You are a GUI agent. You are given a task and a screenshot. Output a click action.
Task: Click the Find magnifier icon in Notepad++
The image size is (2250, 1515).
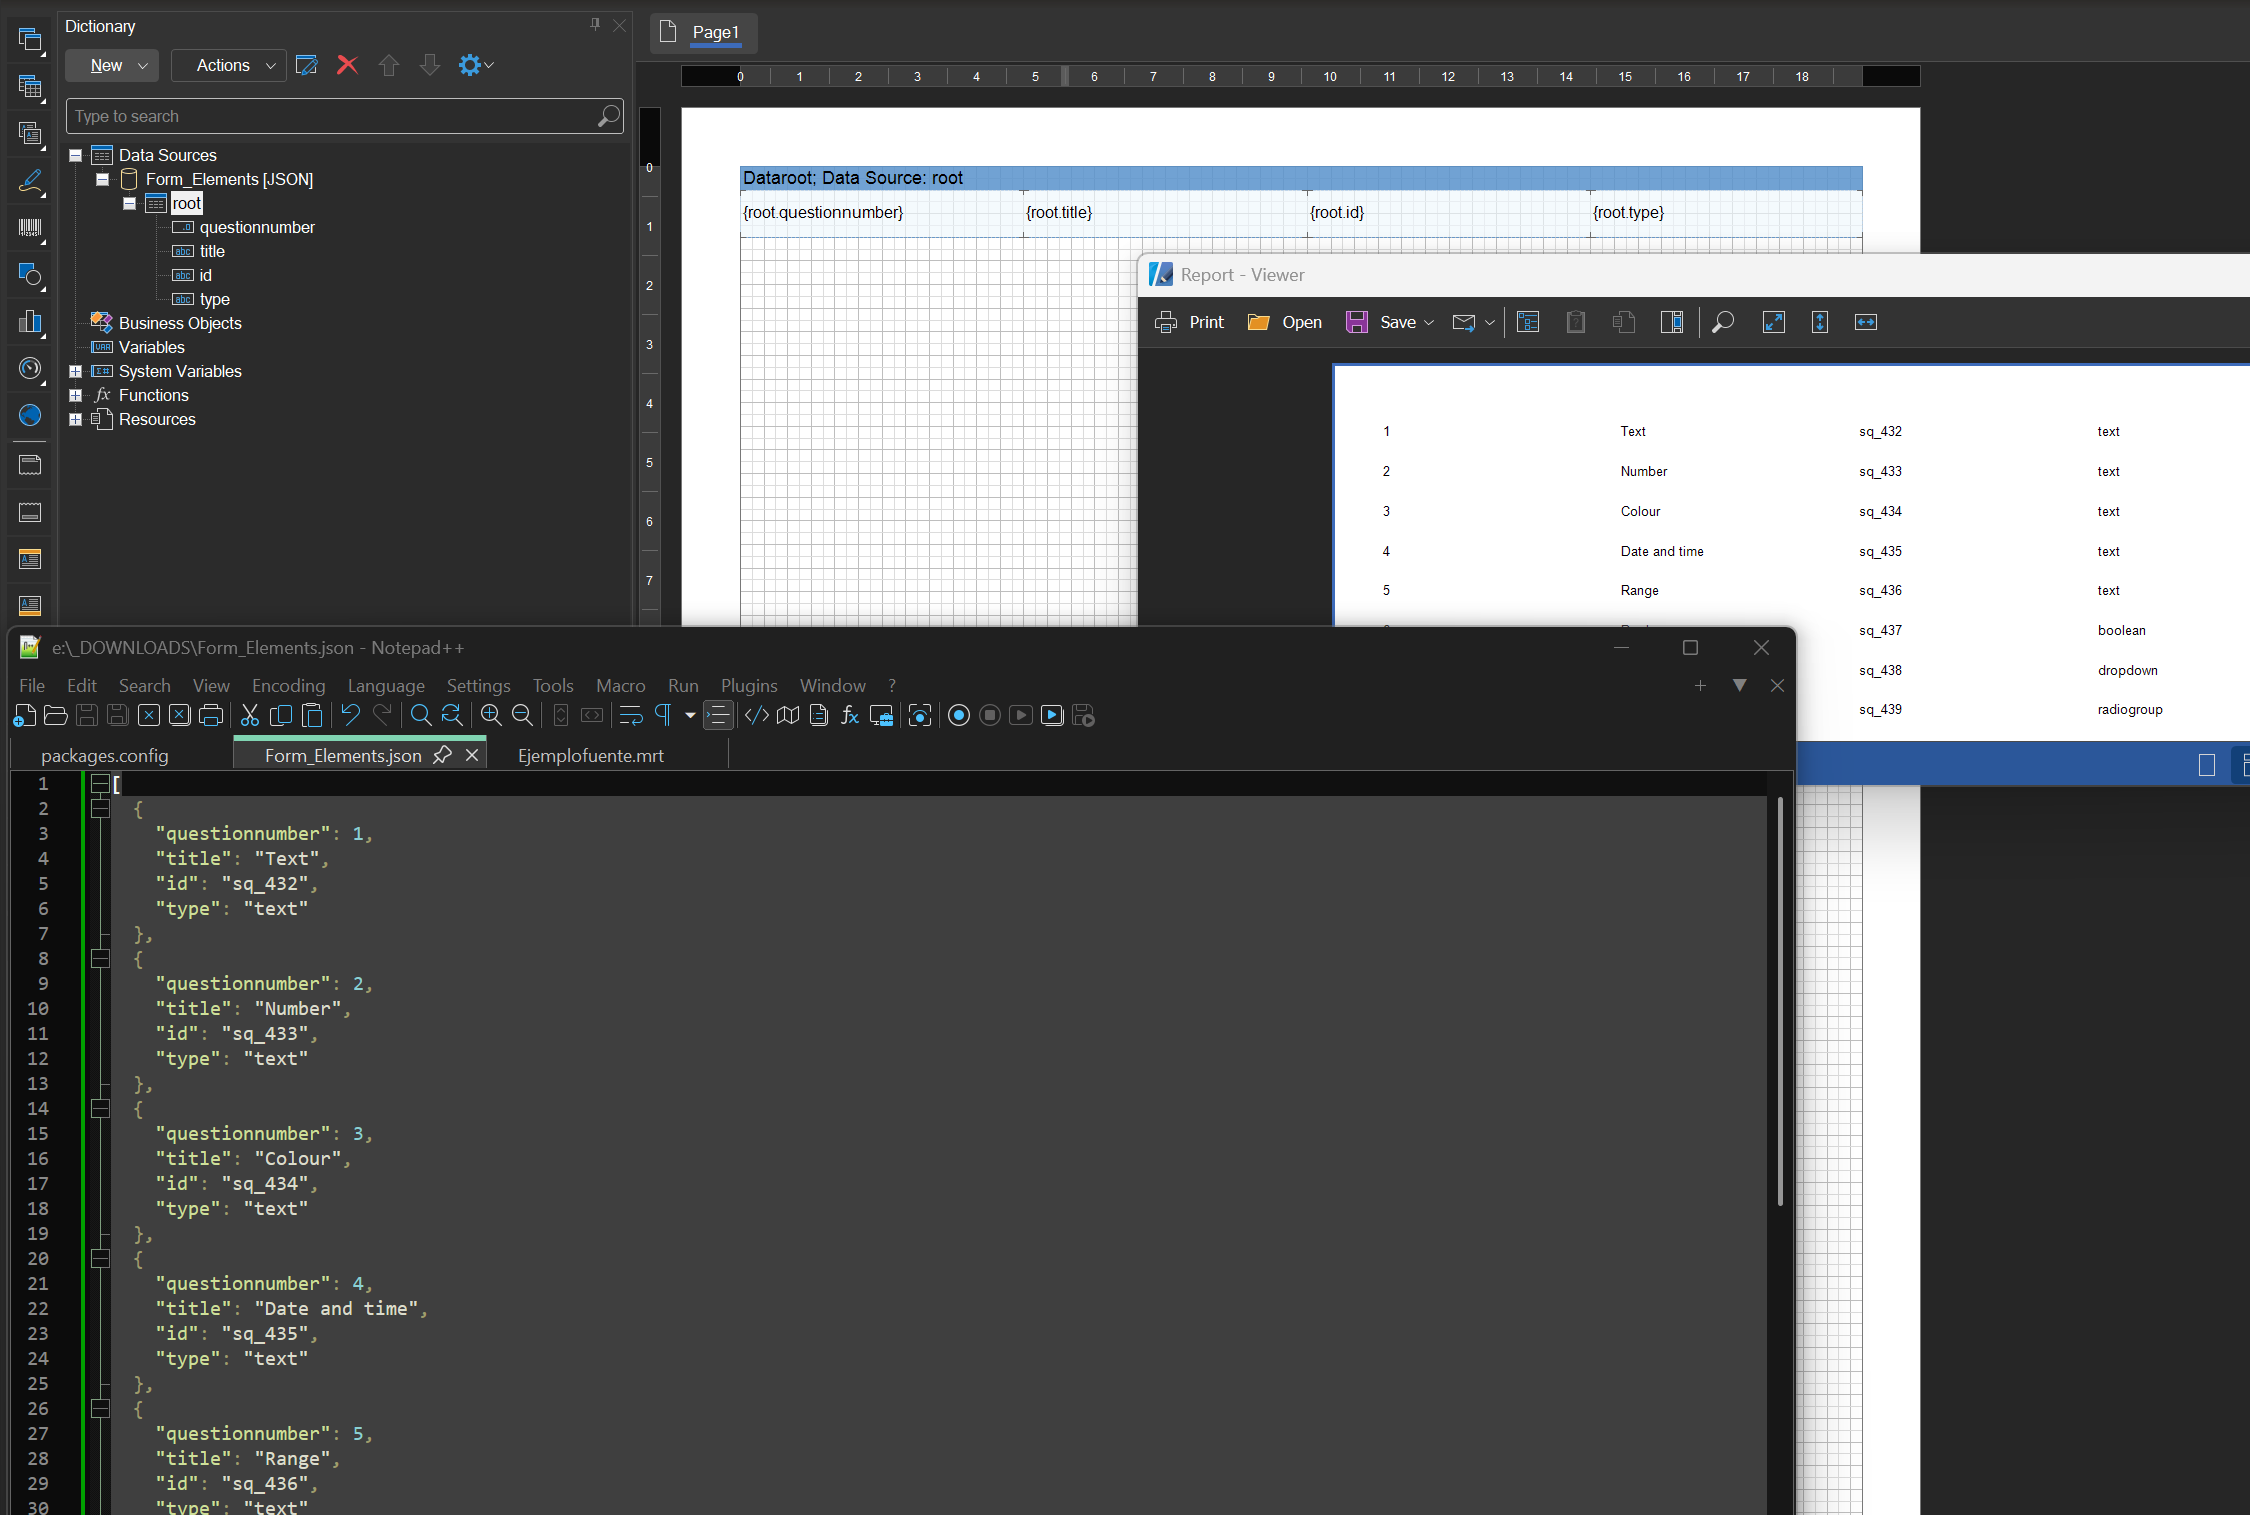point(421,715)
